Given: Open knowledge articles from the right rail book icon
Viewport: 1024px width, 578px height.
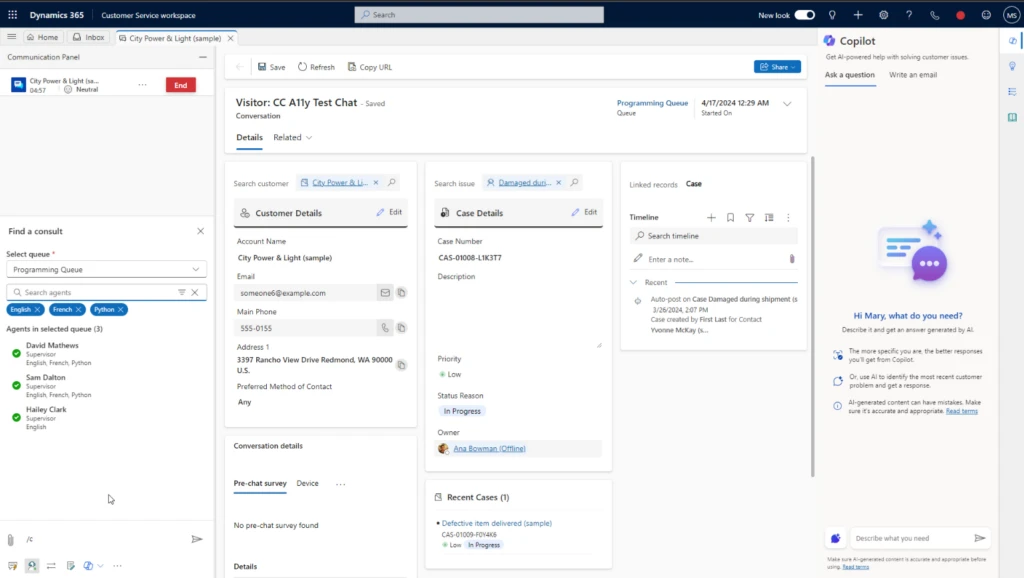Looking at the screenshot, I should (x=1012, y=113).
